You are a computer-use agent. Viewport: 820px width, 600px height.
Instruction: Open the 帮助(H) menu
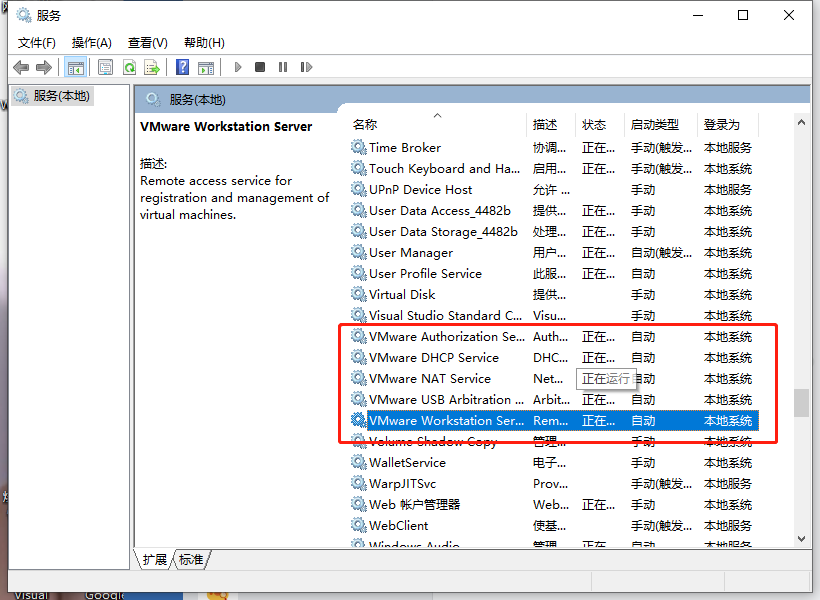[204, 42]
